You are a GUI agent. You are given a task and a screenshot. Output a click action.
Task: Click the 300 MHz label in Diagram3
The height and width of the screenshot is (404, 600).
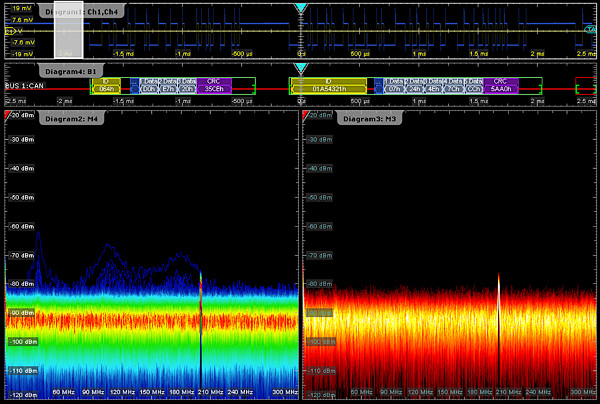(583, 392)
